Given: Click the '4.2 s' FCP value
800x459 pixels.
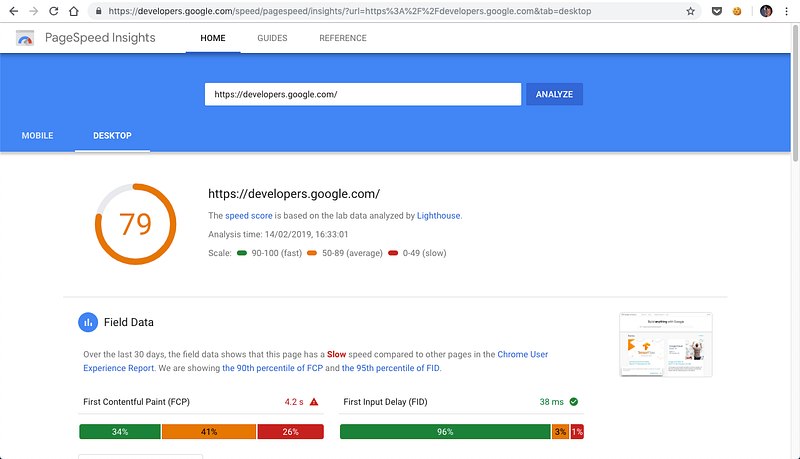Looking at the screenshot, I should [x=294, y=402].
